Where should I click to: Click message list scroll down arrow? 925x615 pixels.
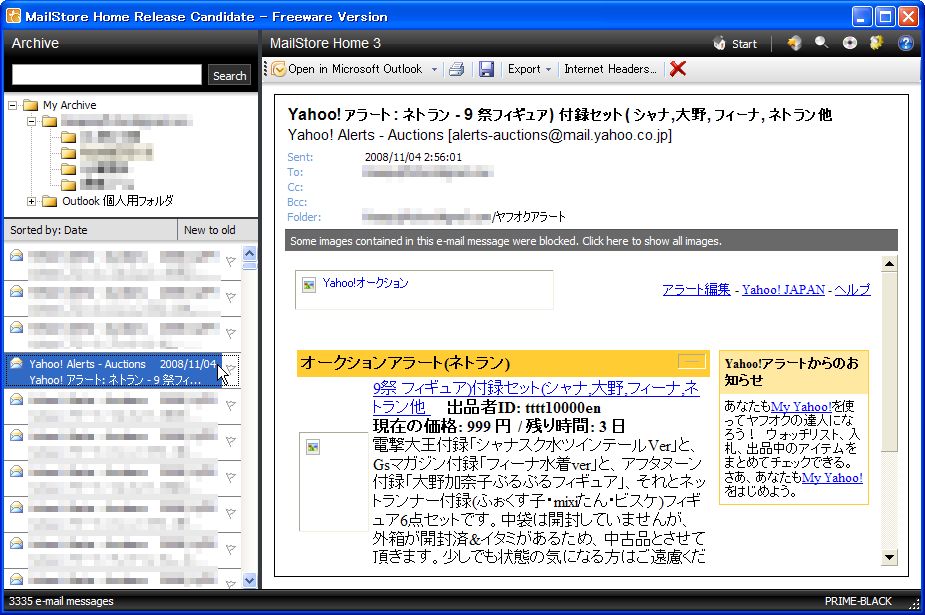[250, 580]
